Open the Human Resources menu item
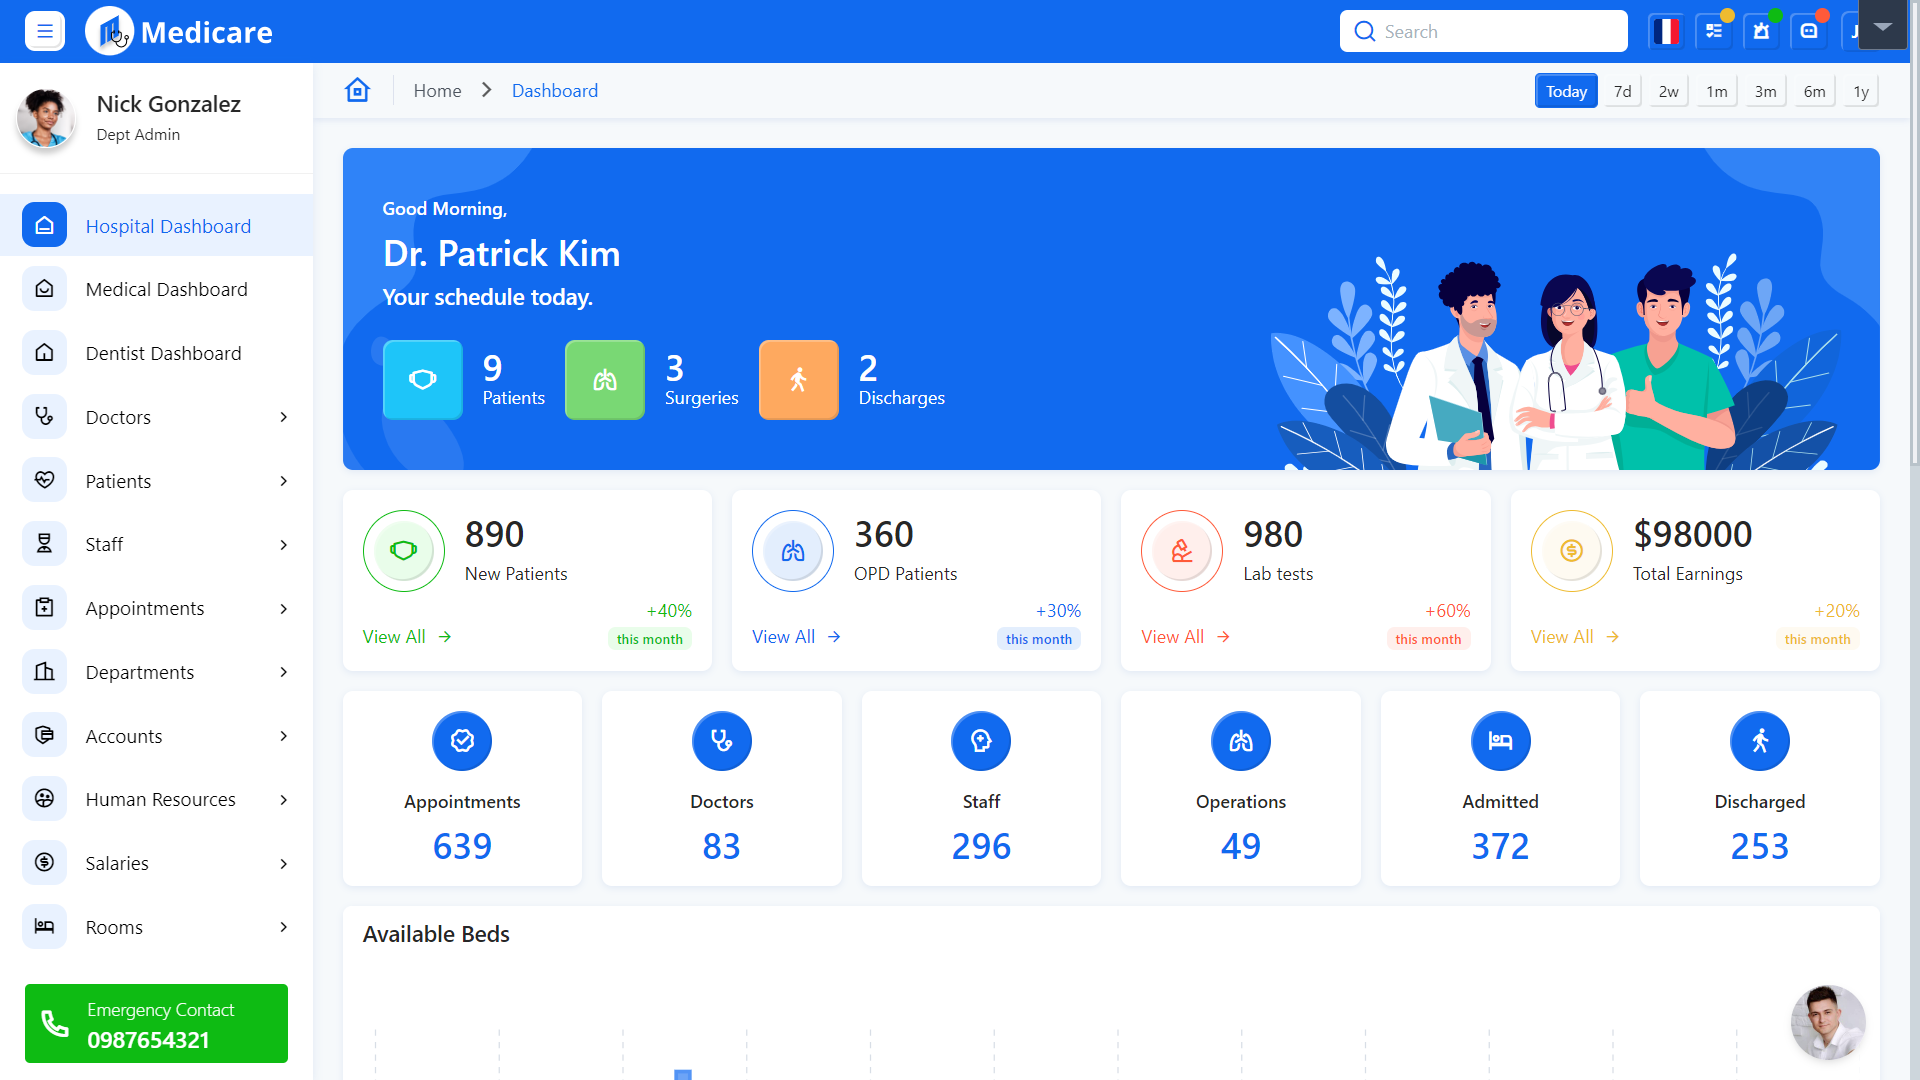Screen dimensions: 1920x1080 point(160,799)
